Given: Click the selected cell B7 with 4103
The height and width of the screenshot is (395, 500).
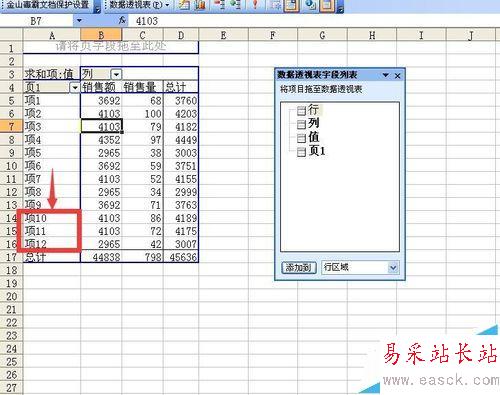Looking at the screenshot, I should (101, 127).
